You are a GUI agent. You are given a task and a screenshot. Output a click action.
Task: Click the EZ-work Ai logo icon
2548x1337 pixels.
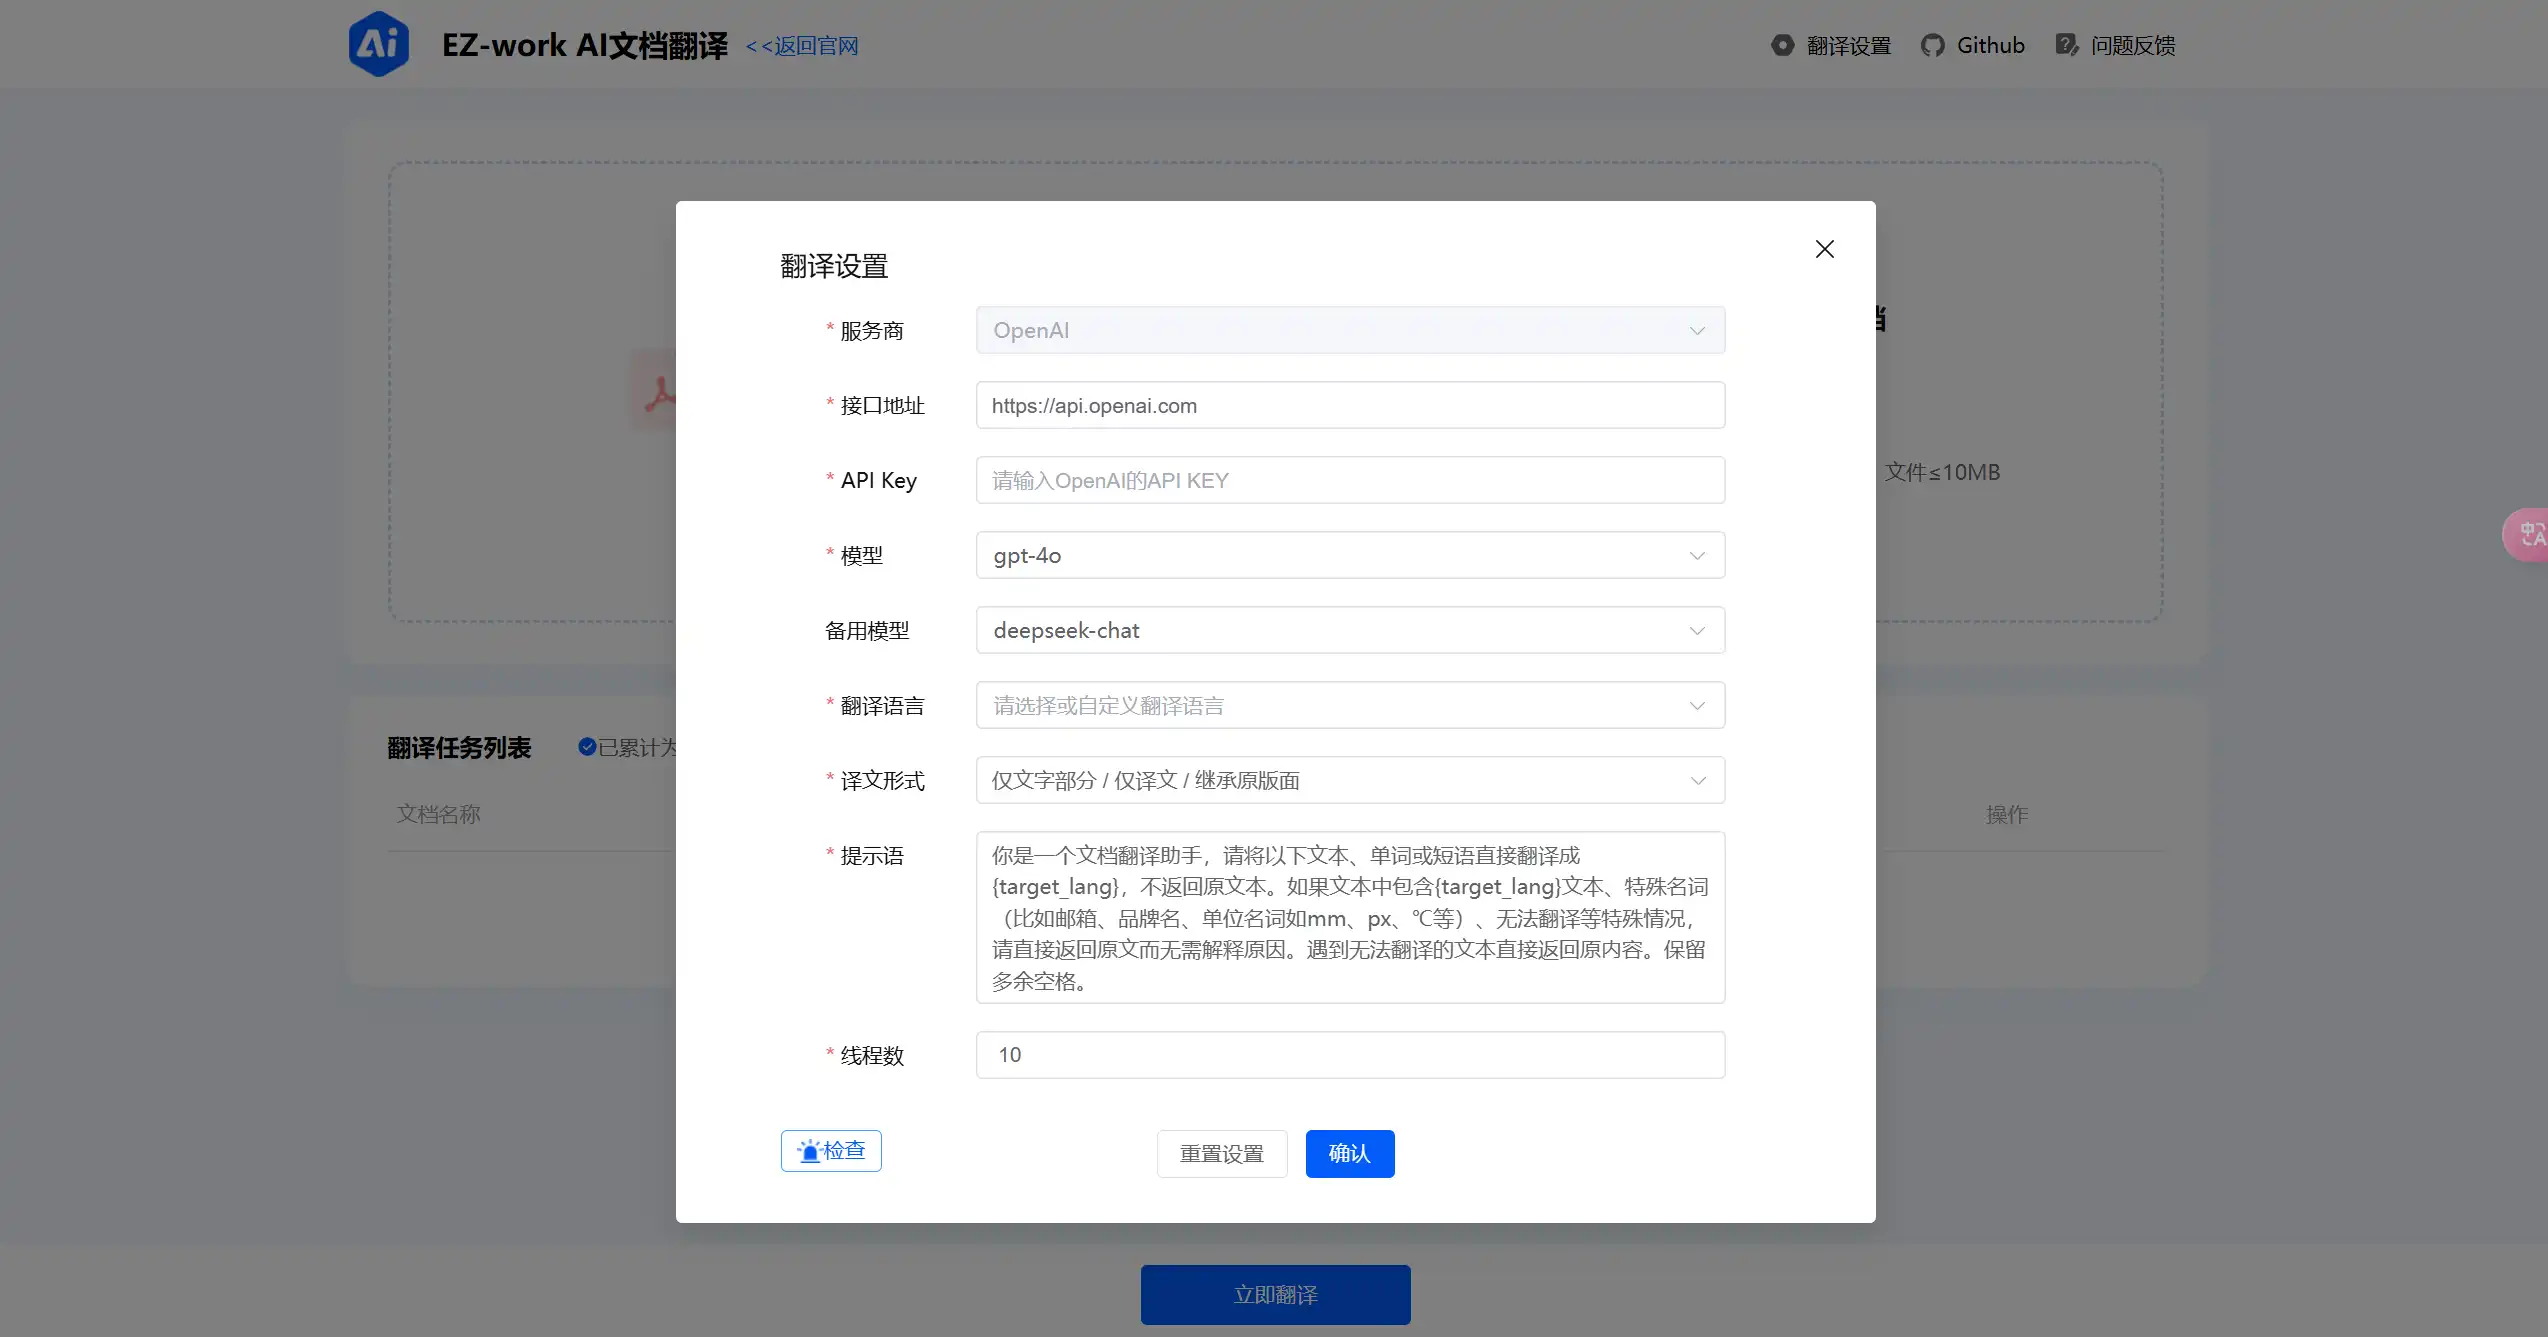[x=378, y=45]
